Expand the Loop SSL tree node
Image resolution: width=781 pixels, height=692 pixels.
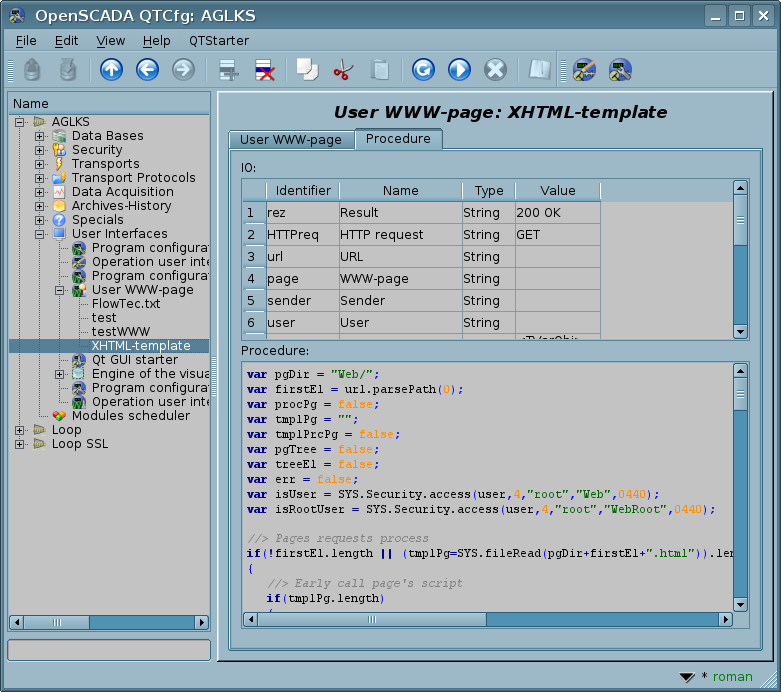tap(20, 444)
